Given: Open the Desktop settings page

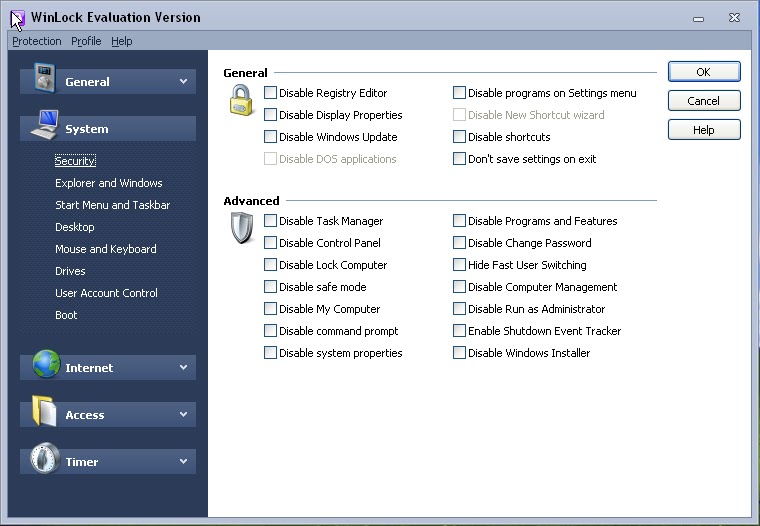Looking at the screenshot, I should click(x=75, y=227).
